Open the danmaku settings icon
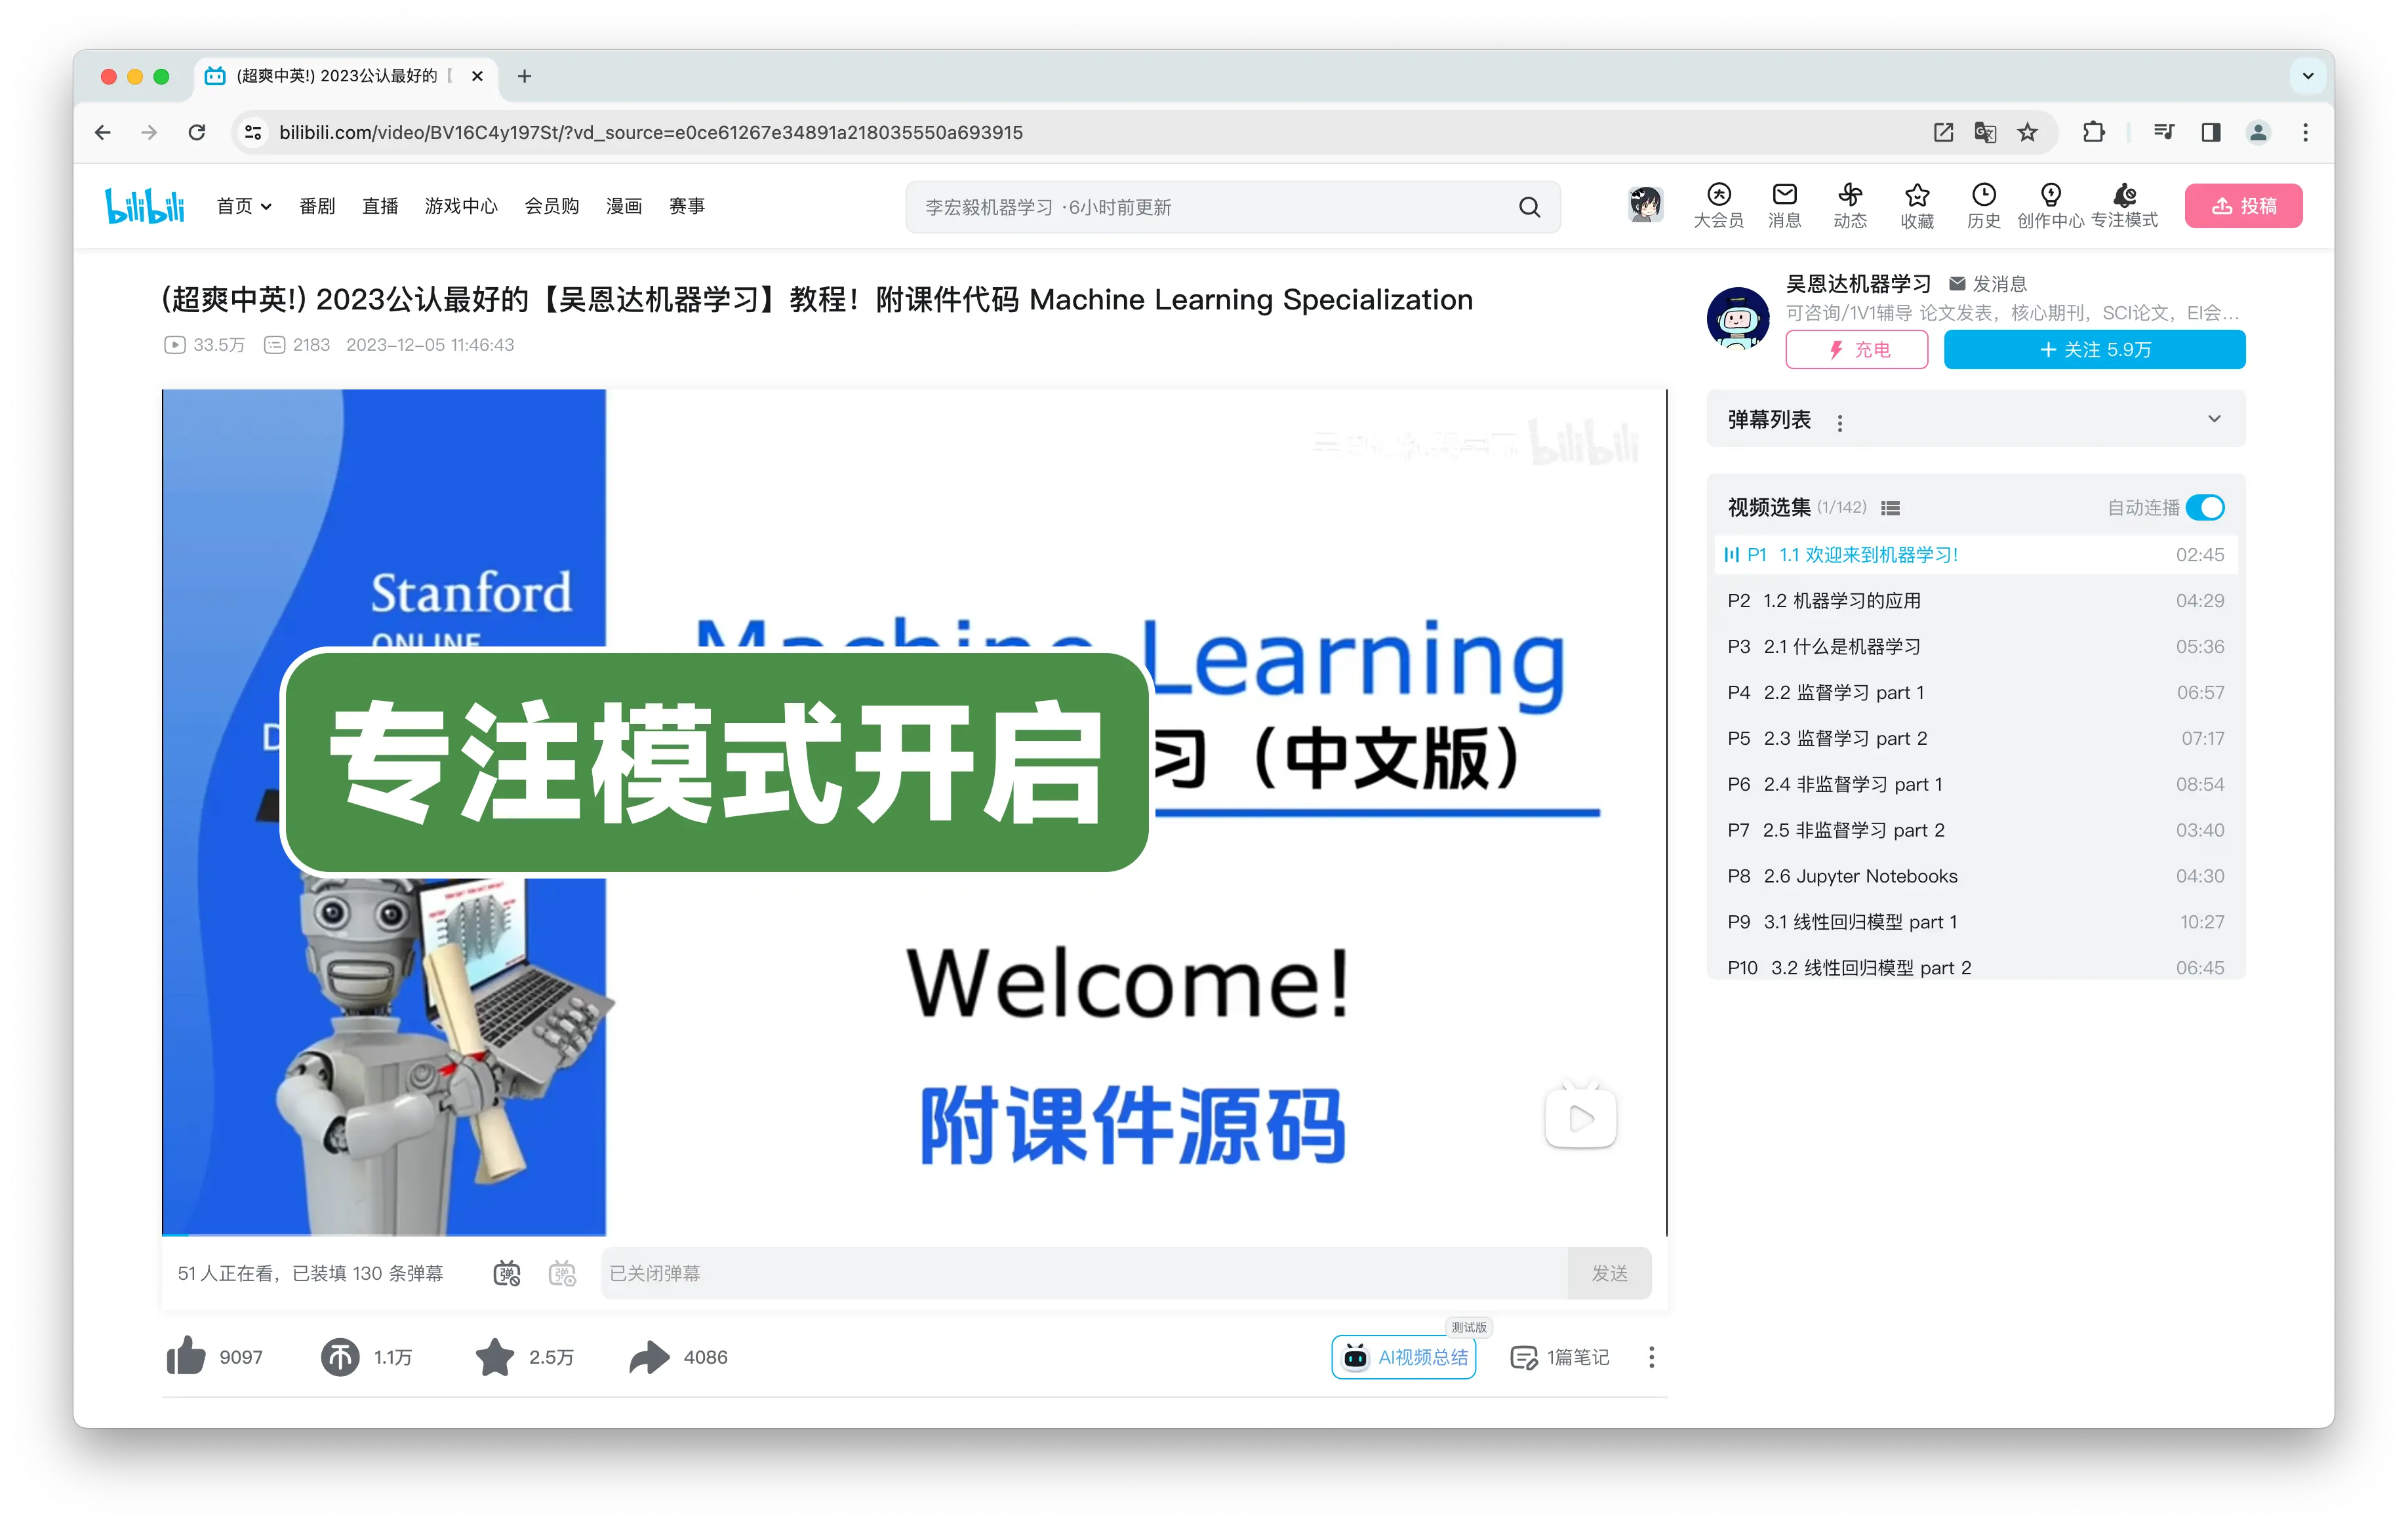This screenshot has width=2408, height=1525. [562, 1273]
